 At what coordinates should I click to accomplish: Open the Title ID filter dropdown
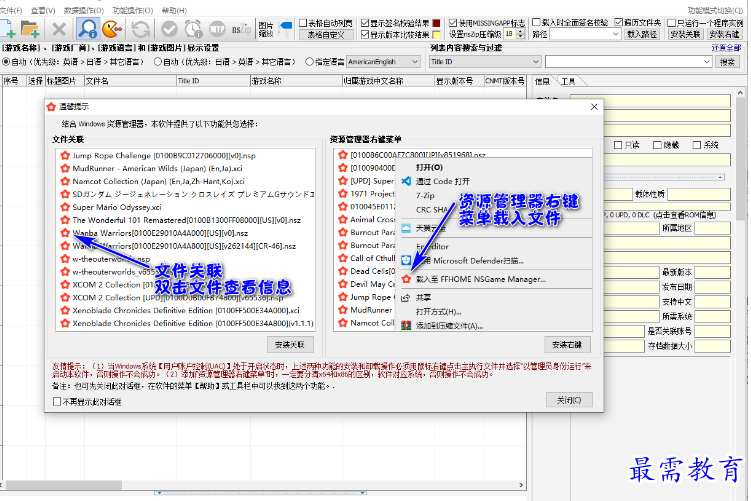(x=485, y=62)
